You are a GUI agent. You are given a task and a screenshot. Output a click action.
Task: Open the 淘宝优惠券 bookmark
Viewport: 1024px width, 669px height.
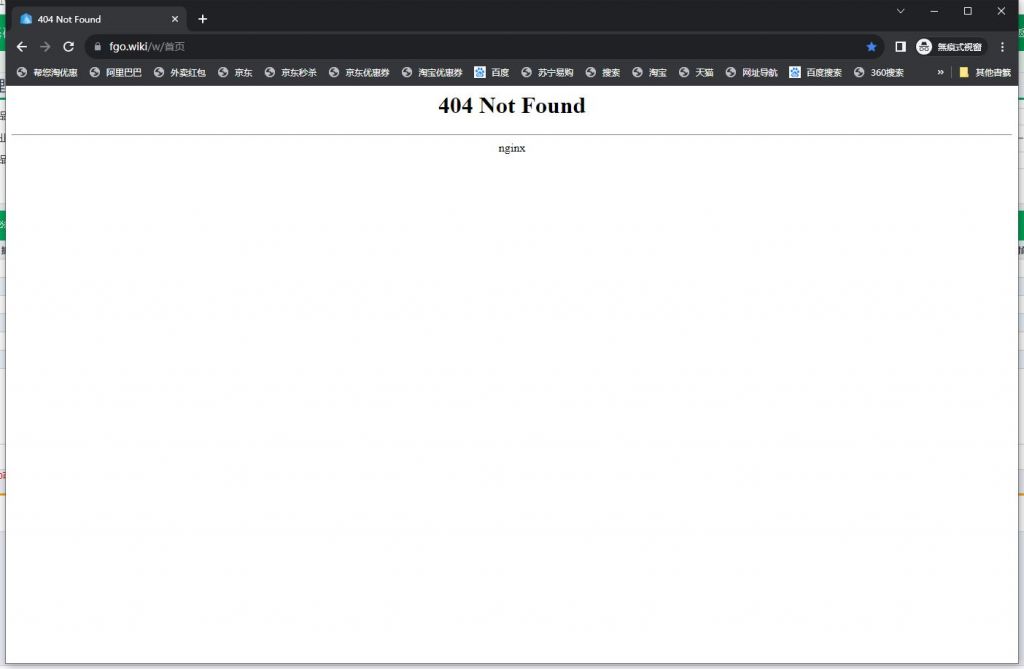tap(432, 72)
